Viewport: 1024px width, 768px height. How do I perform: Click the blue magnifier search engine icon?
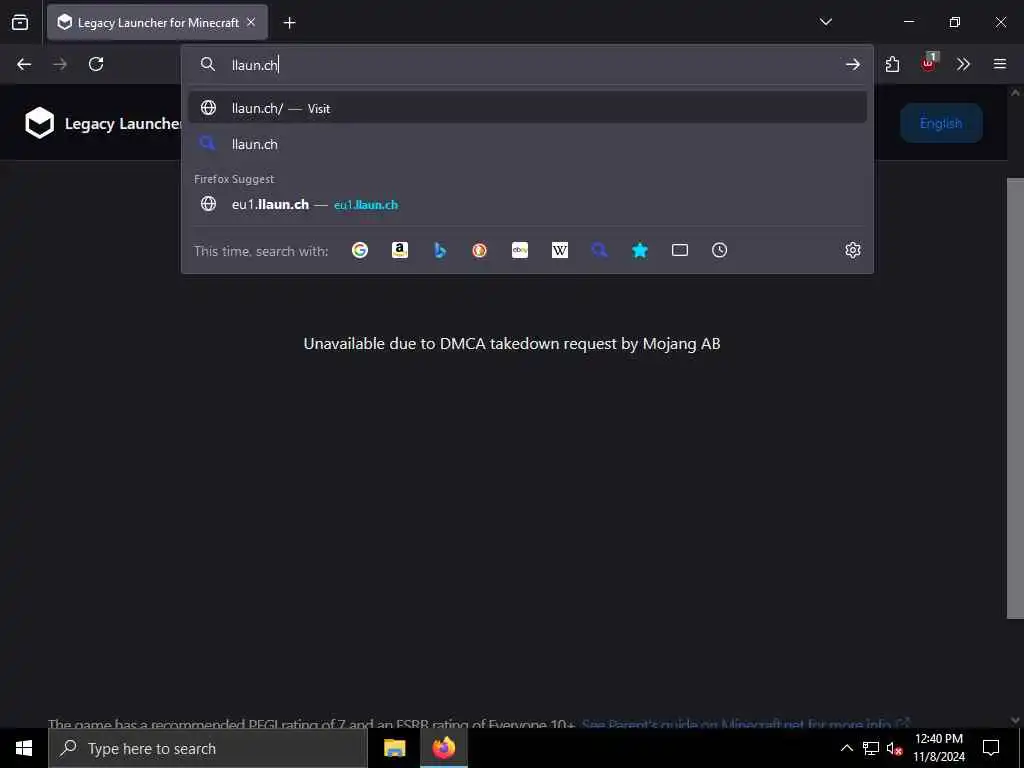[x=600, y=250]
